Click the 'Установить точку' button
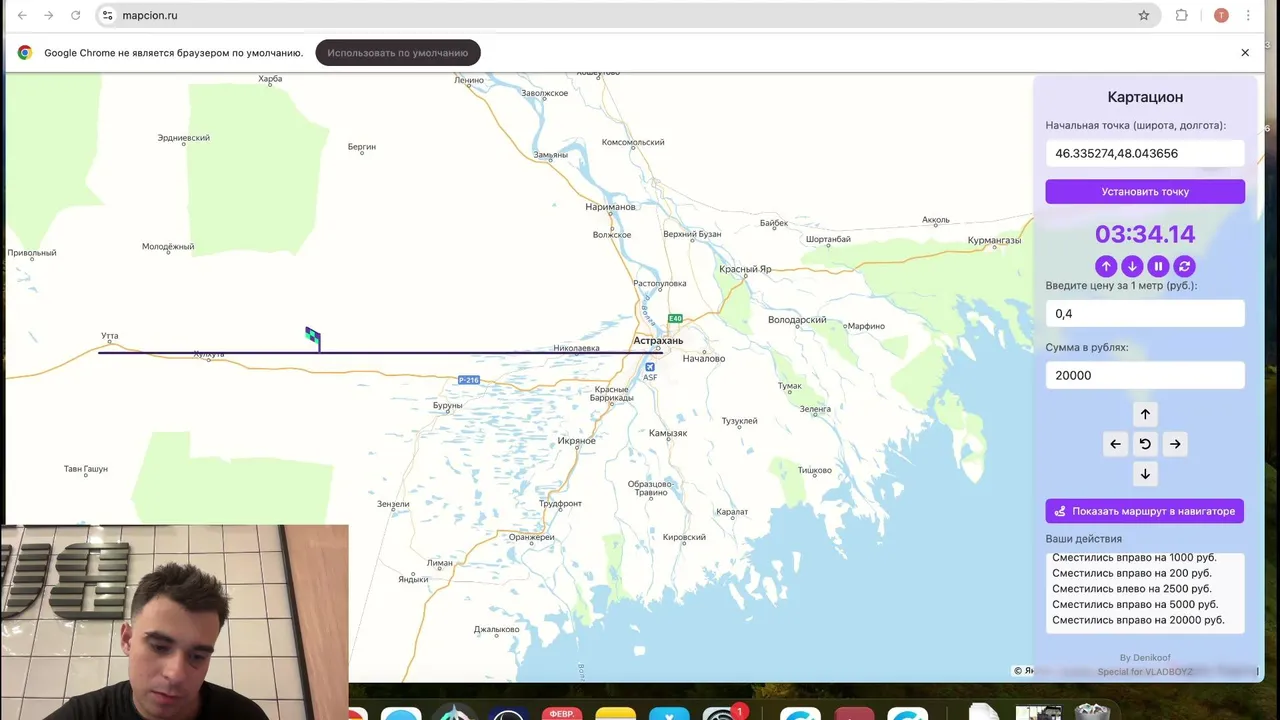 [1145, 191]
